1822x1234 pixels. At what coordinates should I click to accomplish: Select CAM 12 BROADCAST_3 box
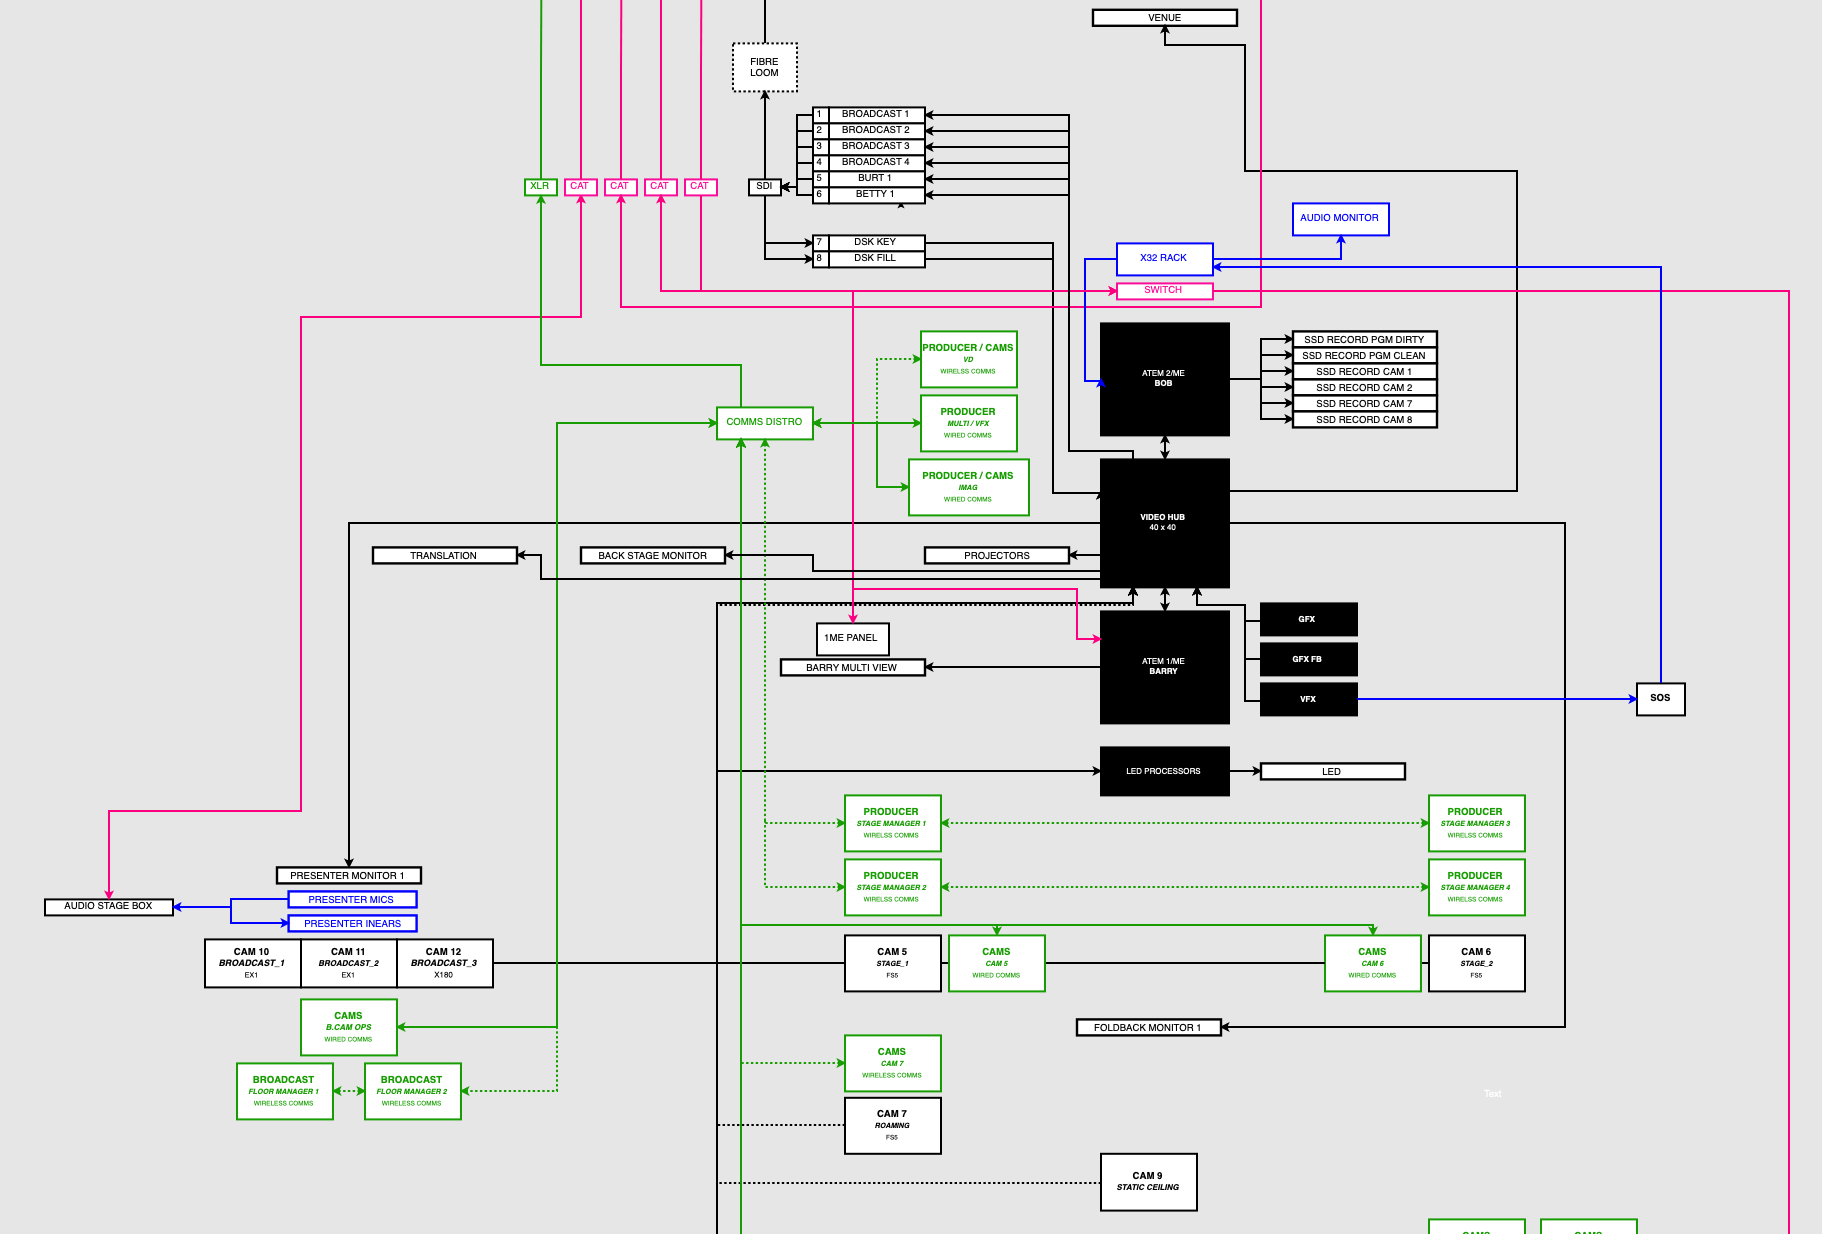(x=444, y=963)
